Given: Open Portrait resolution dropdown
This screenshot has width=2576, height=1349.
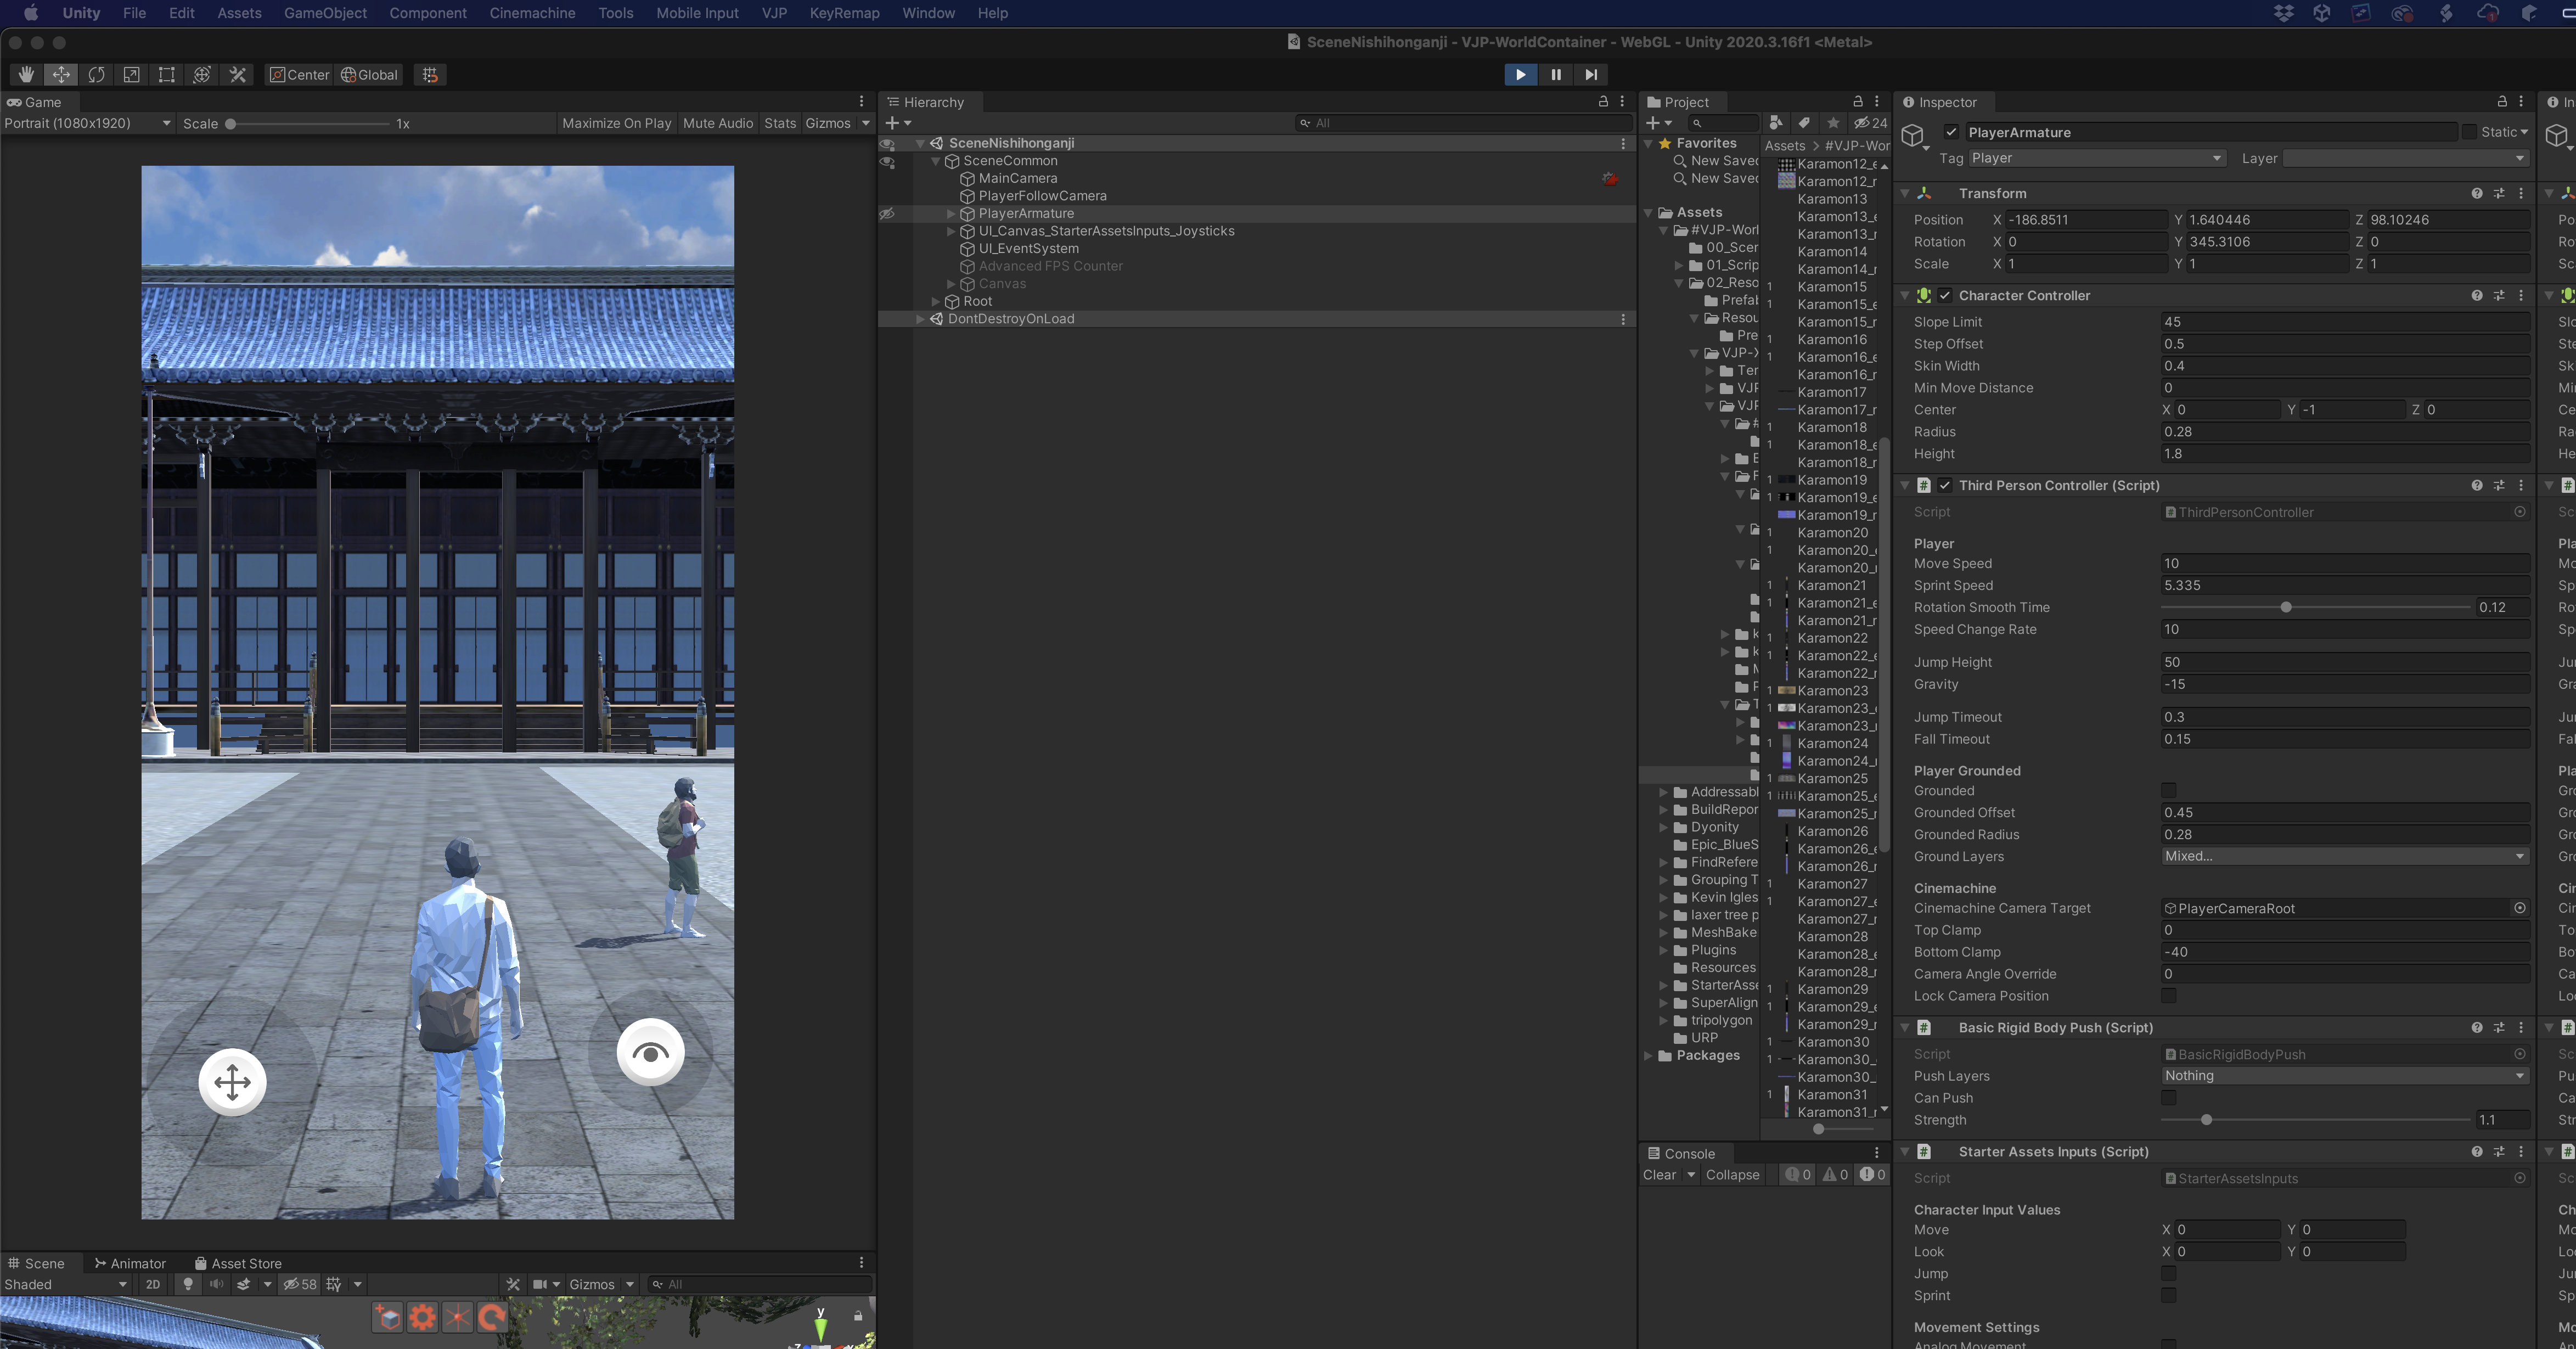Looking at the screenshot, I should (x=87, y=123).
